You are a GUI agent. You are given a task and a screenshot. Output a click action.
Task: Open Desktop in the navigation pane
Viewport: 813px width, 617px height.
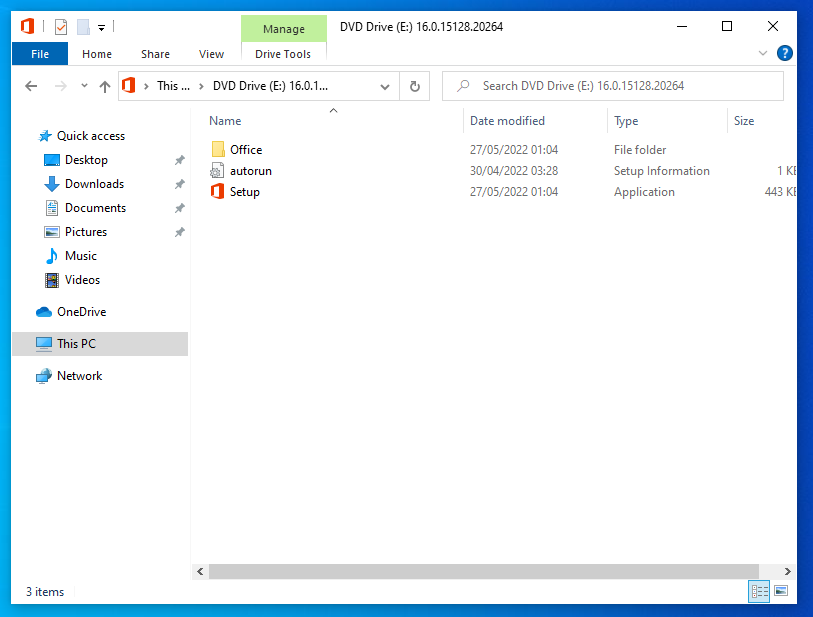(86, 160)
